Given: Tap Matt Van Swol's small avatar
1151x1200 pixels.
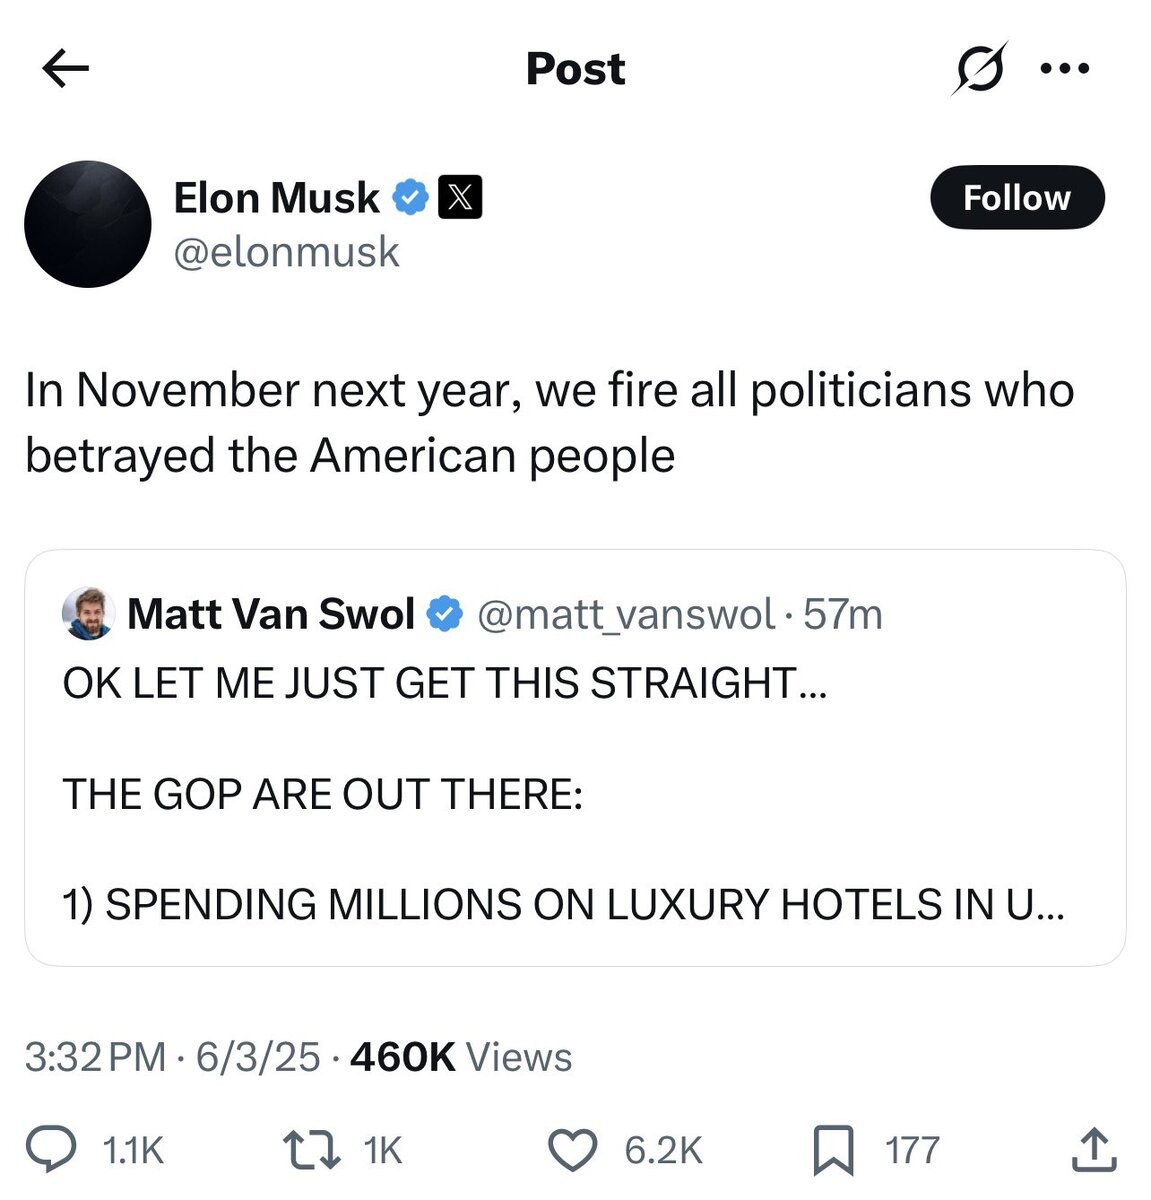Looking at the screenshot, I should click(87, 613).
